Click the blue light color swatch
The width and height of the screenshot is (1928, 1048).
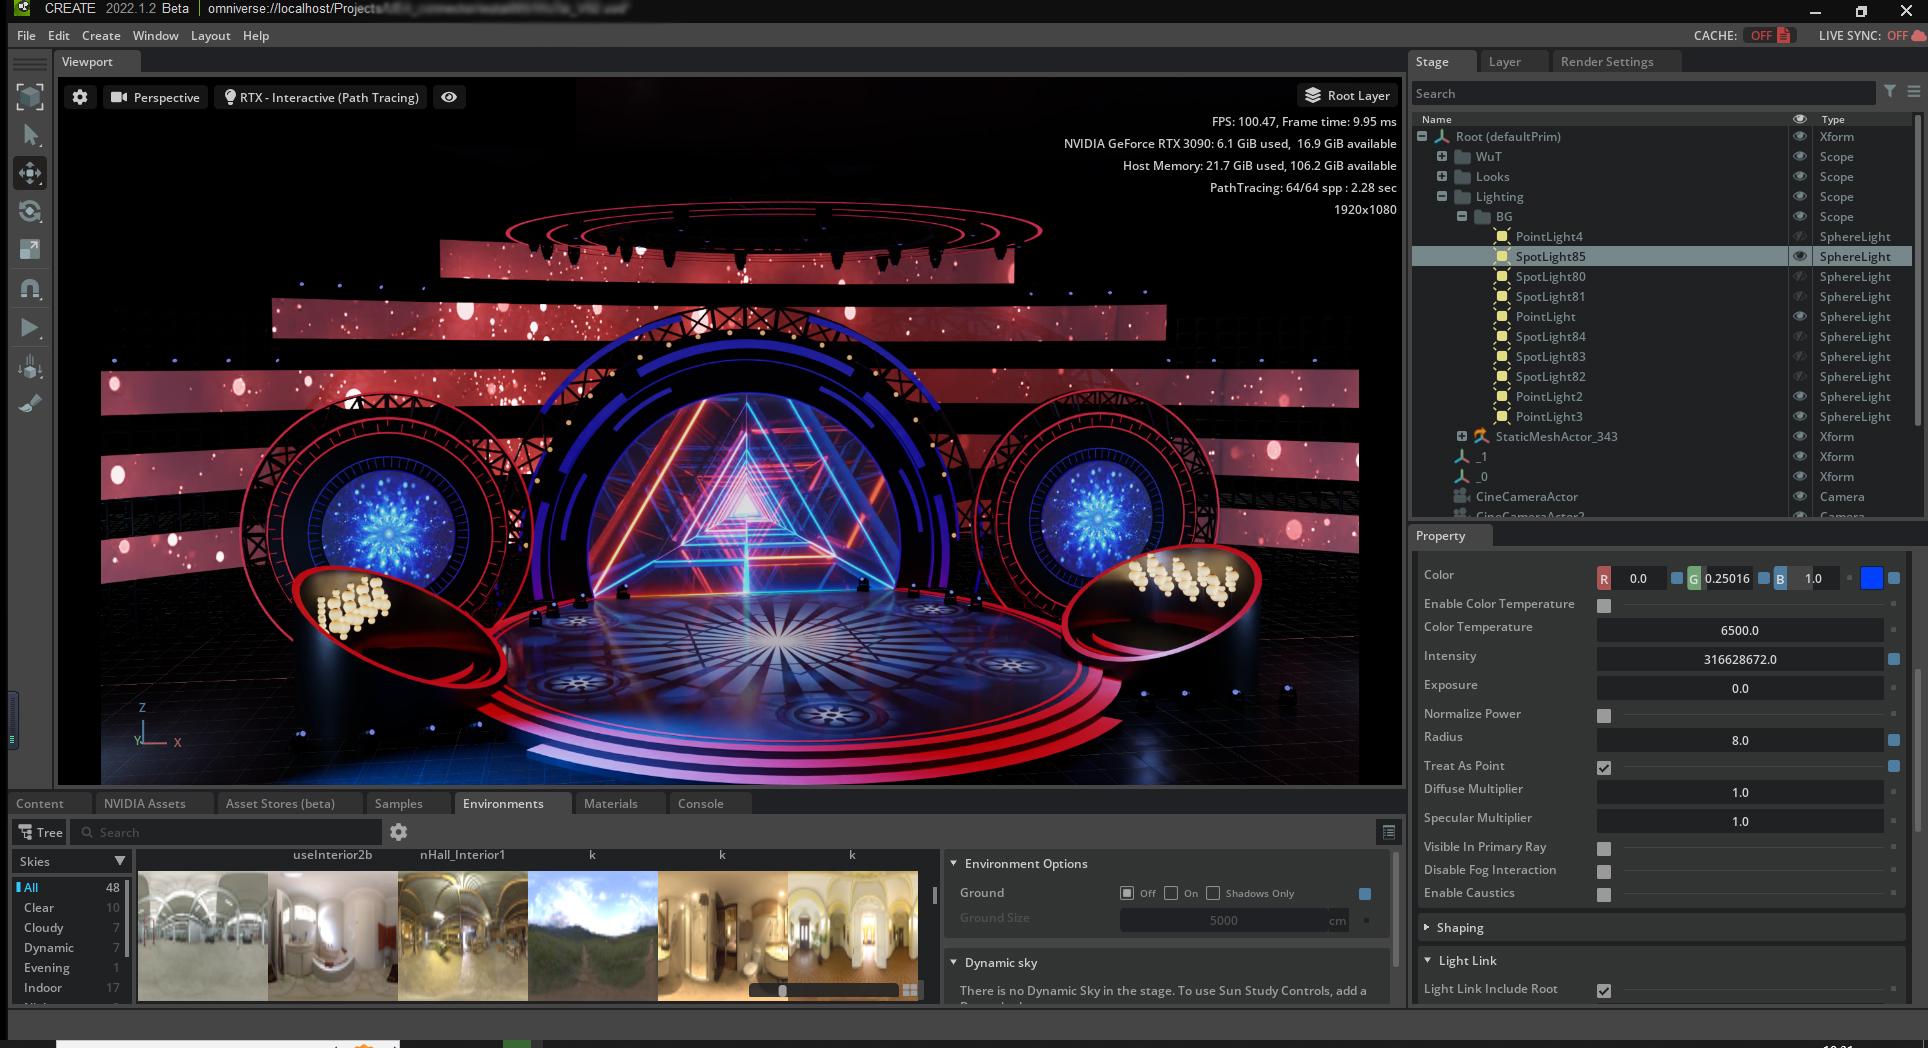click(x=1871, y=578)
